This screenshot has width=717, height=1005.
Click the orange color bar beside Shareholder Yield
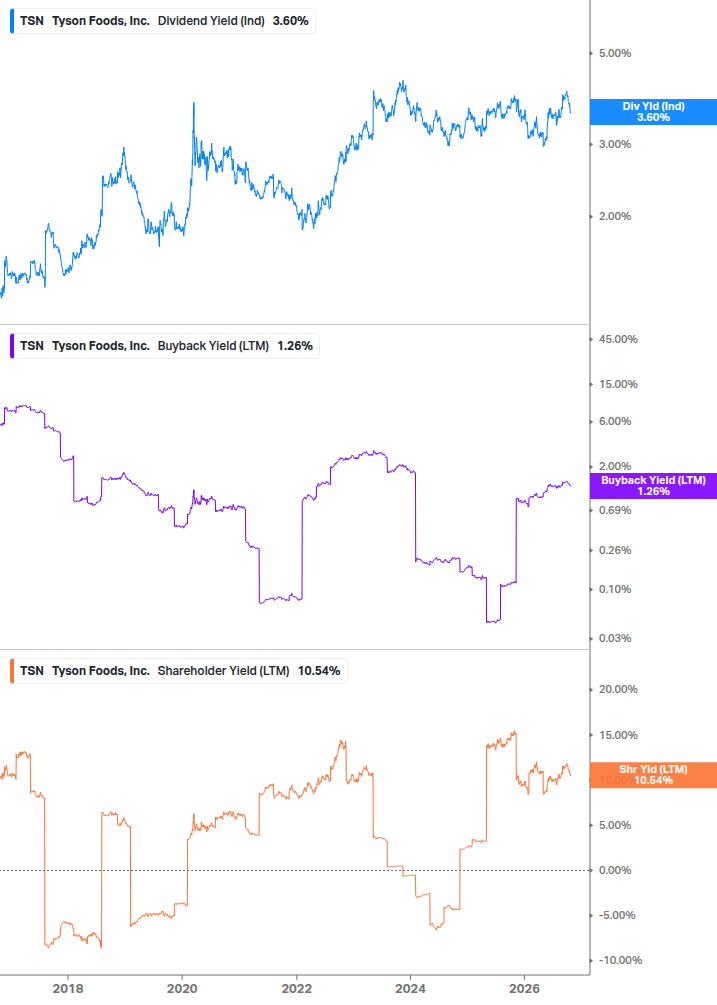[12, 671]
